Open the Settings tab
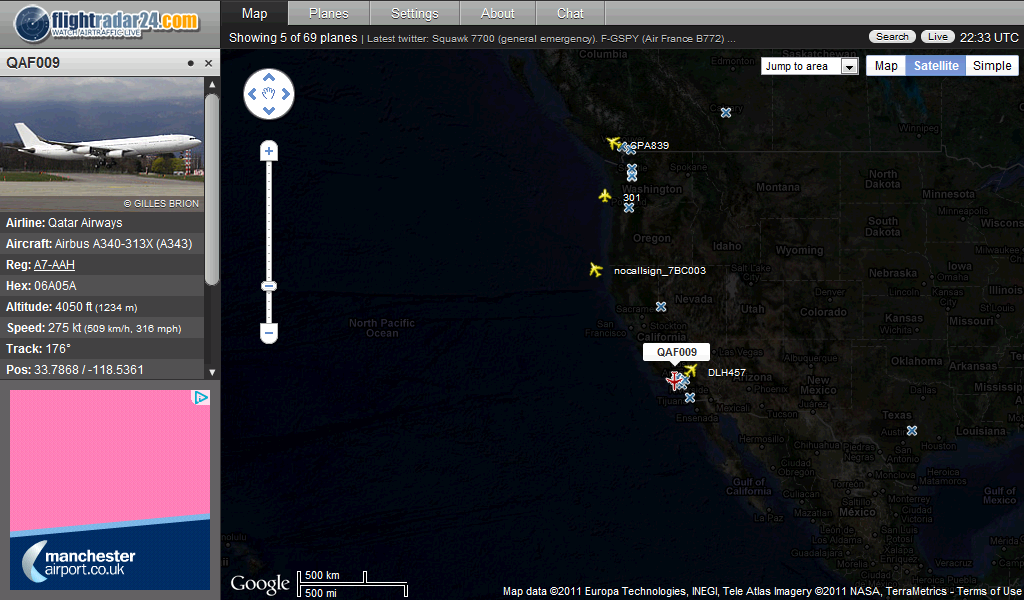The width and height of the screenshot is (1024, 600). tap(415, 13)
